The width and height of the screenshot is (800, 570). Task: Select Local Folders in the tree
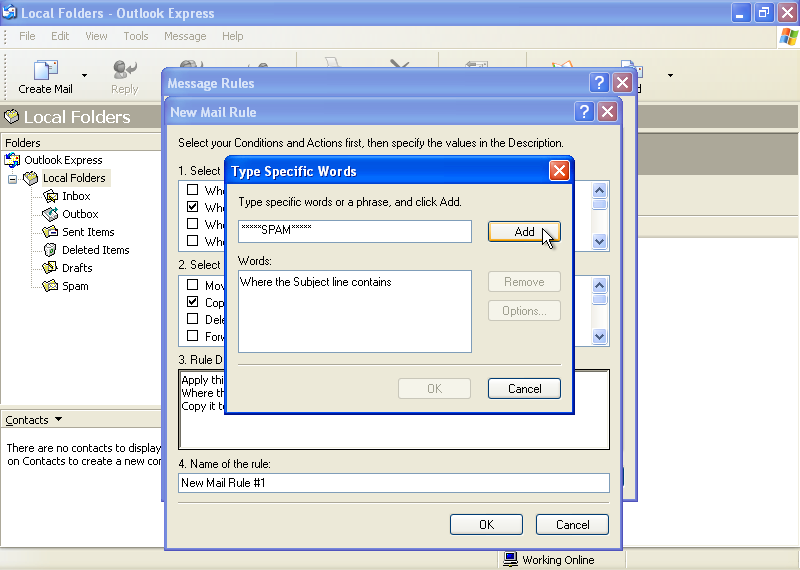pos(74,178)
